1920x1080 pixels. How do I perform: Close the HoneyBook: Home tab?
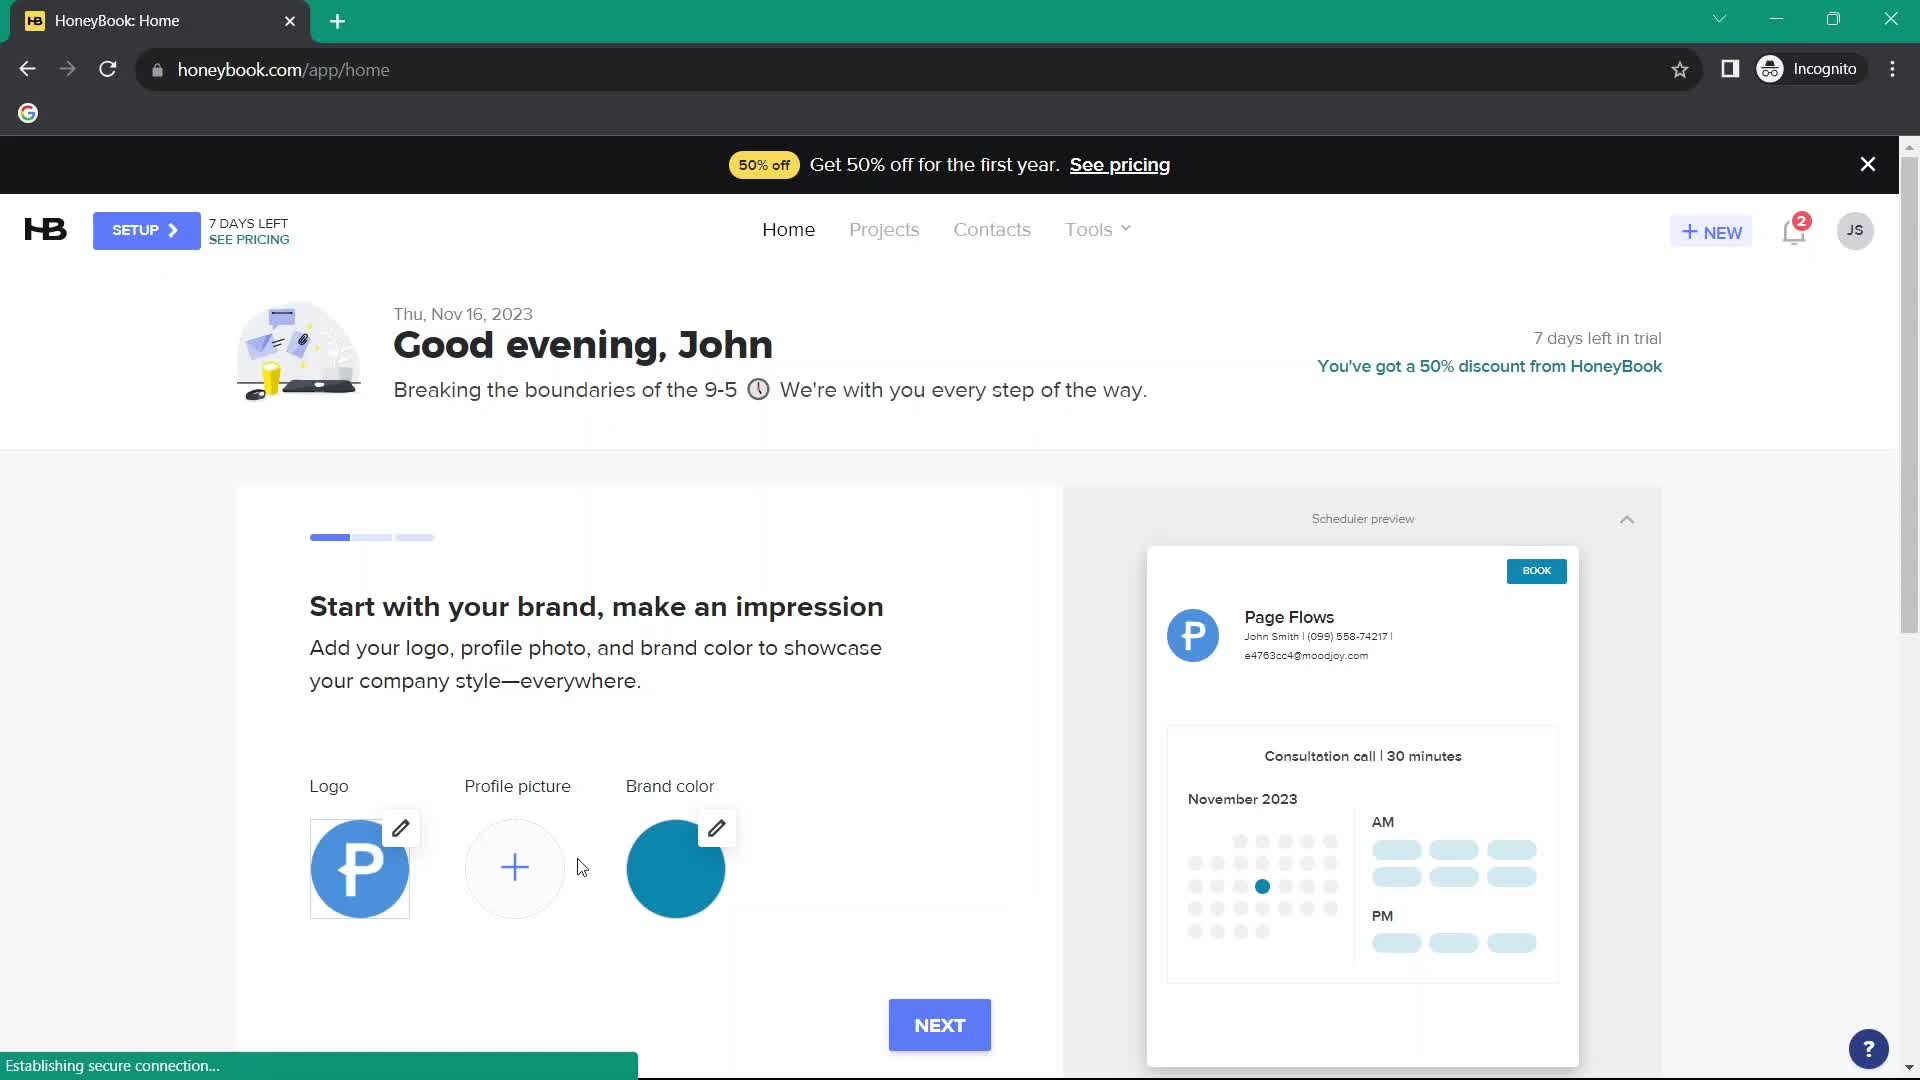point(290,21)
